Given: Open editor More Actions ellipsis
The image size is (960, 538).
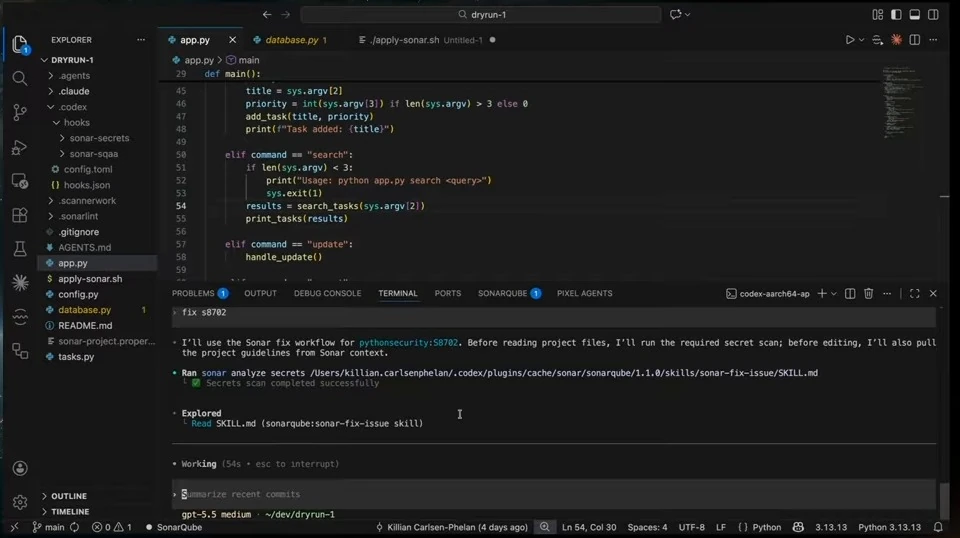Looking at the screenshot, I should [933, 40].
